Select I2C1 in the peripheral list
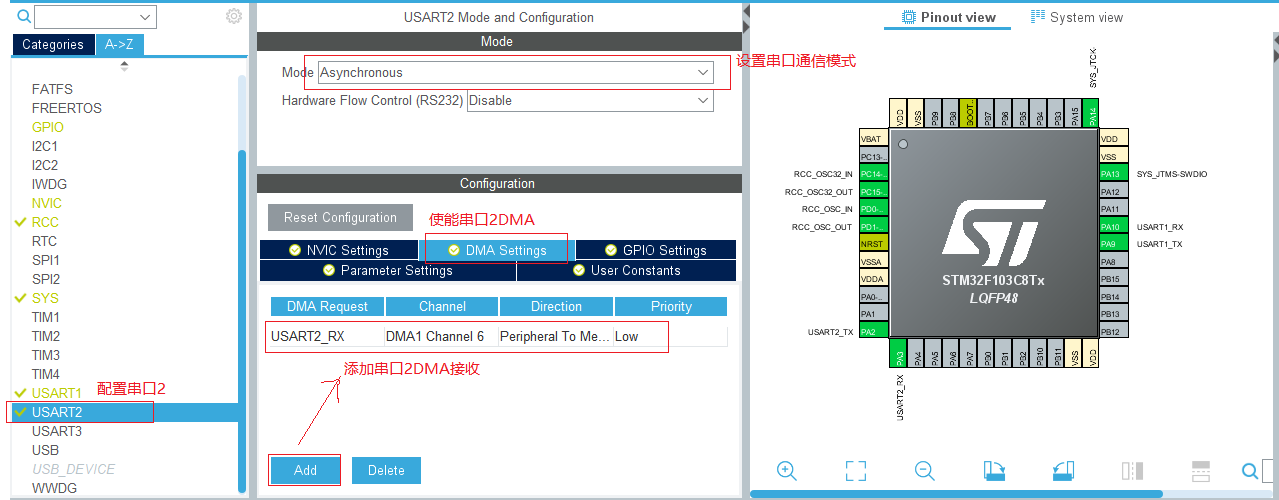 45,146
